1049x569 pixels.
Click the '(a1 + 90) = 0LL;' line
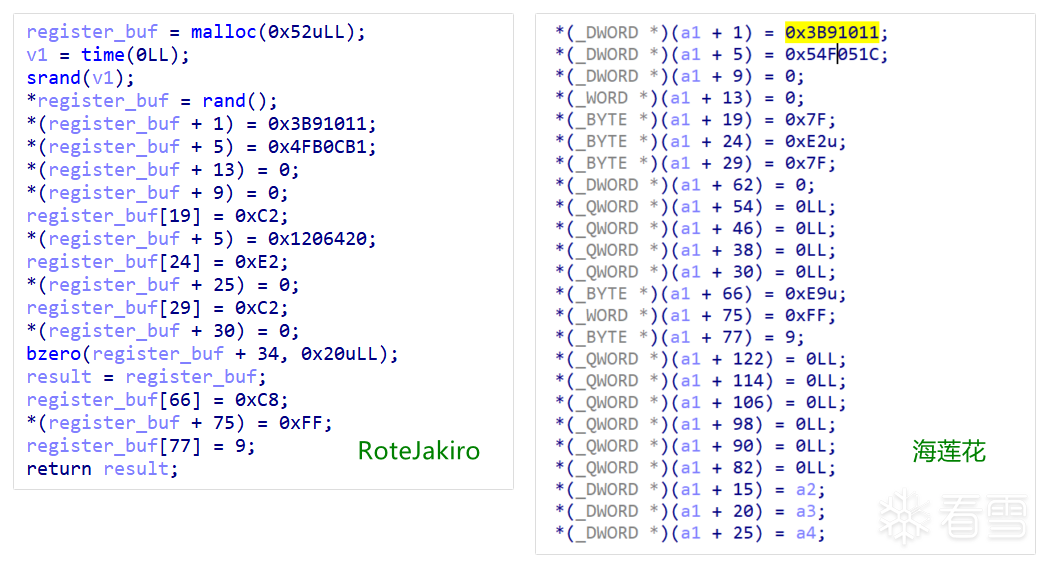click(695, 446)
